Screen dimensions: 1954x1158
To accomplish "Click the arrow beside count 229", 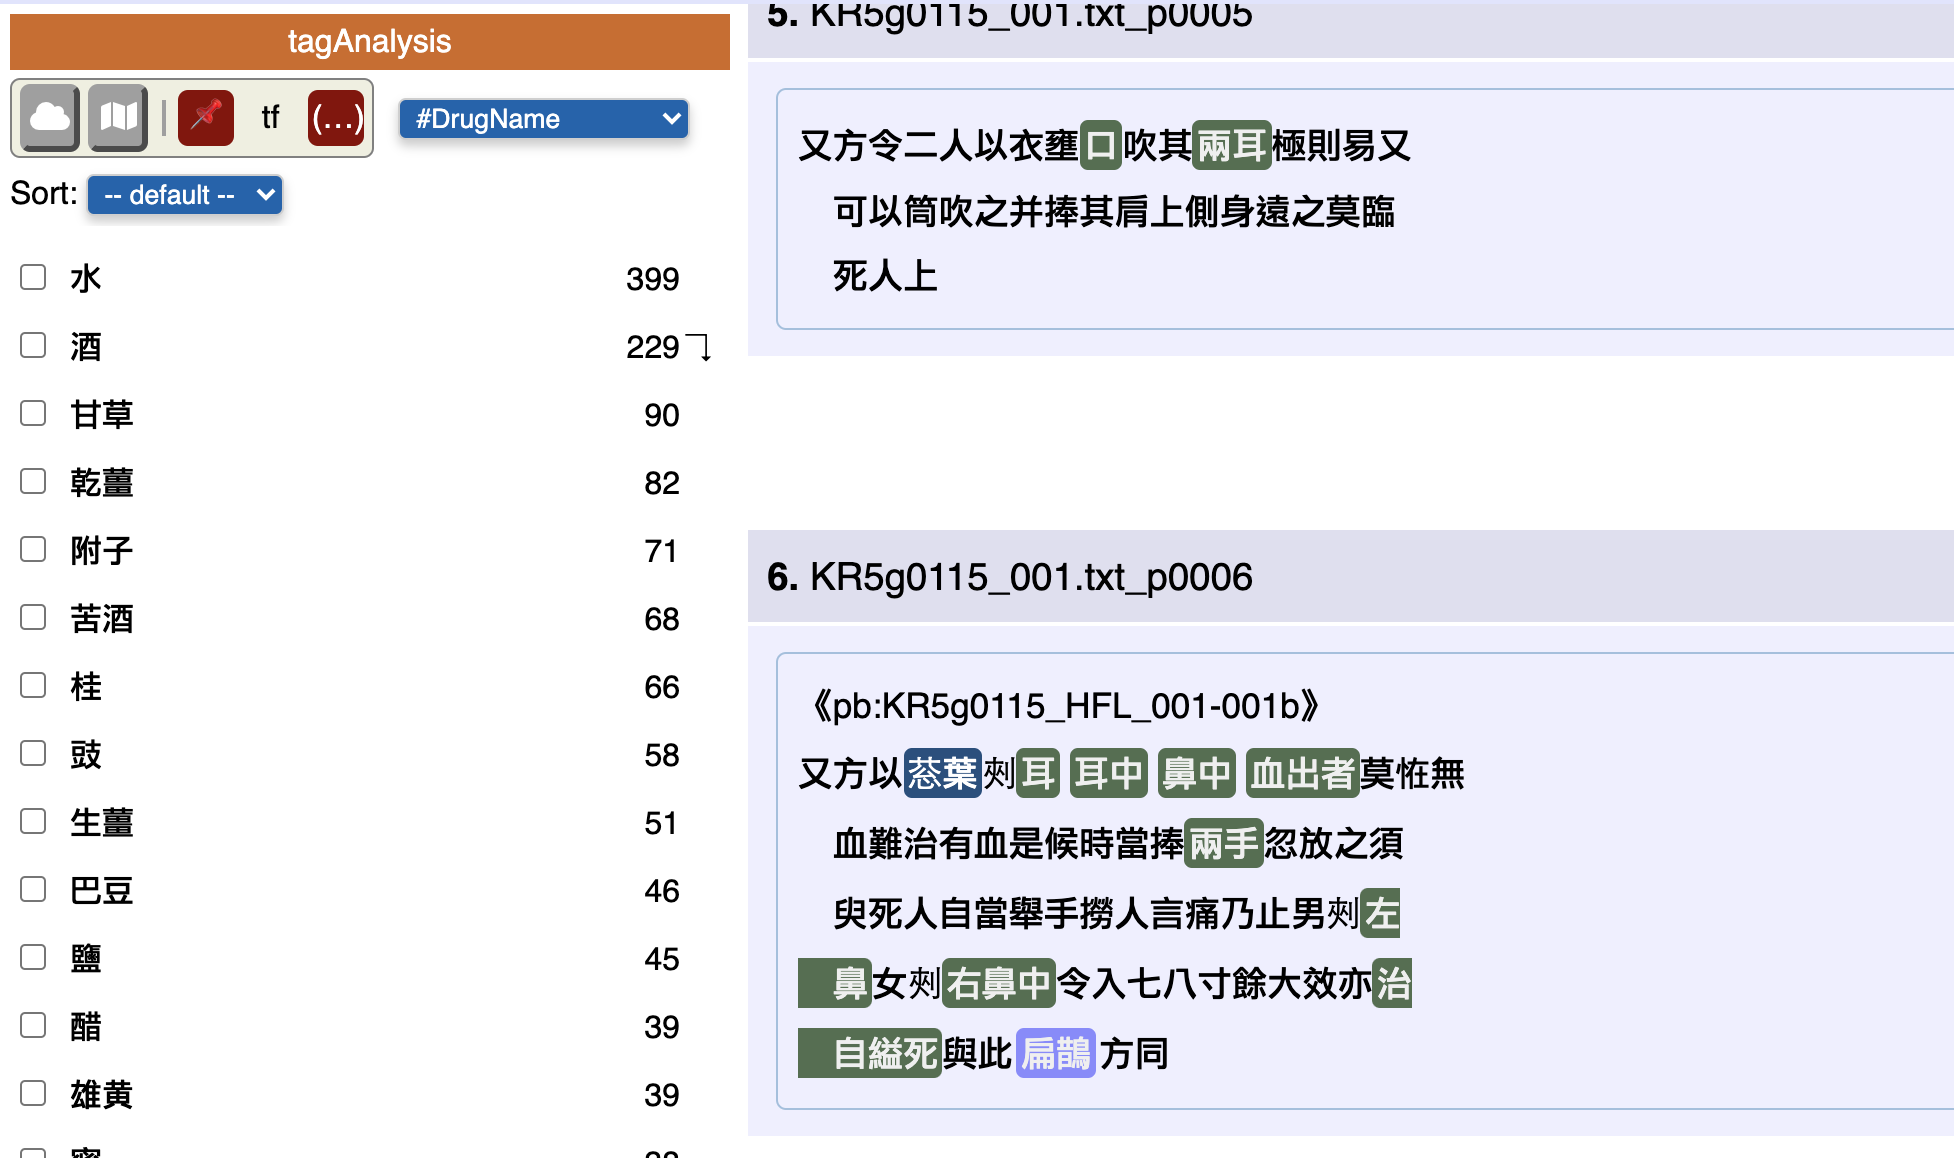I will tap(701, 347).
